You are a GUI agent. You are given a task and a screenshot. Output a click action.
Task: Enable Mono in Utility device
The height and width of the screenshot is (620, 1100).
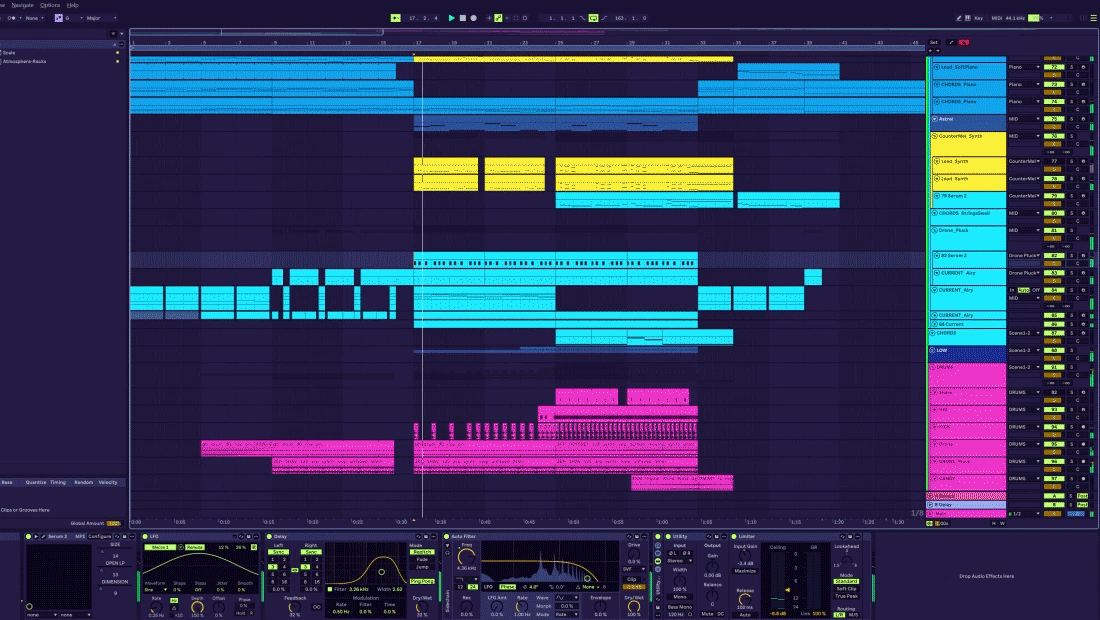tap(680, 597)
